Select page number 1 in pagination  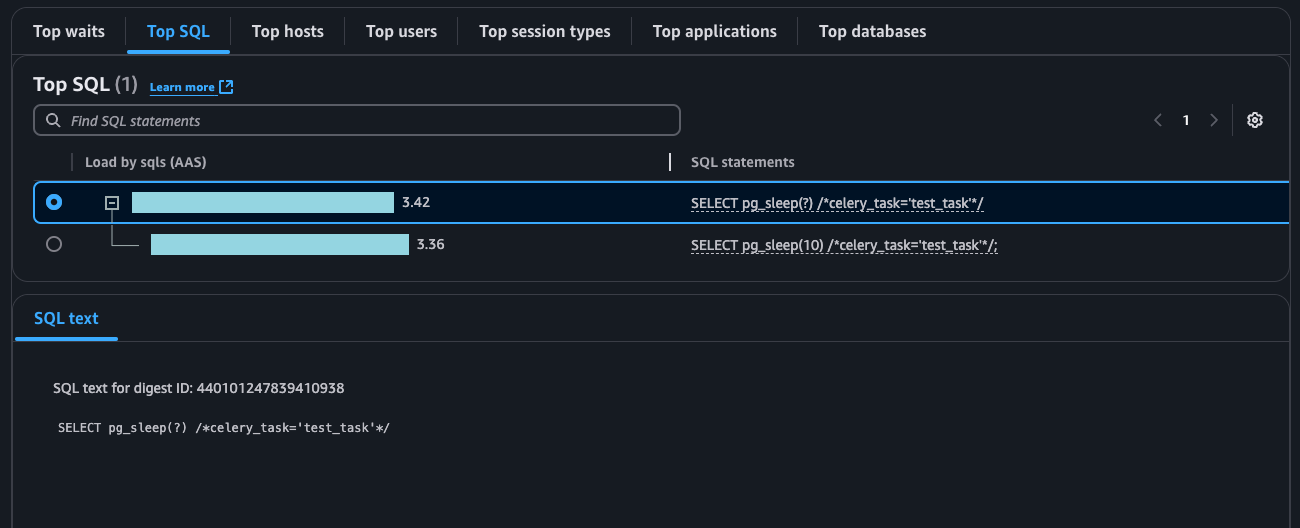pyautogui.click(x=1186, y=120)
